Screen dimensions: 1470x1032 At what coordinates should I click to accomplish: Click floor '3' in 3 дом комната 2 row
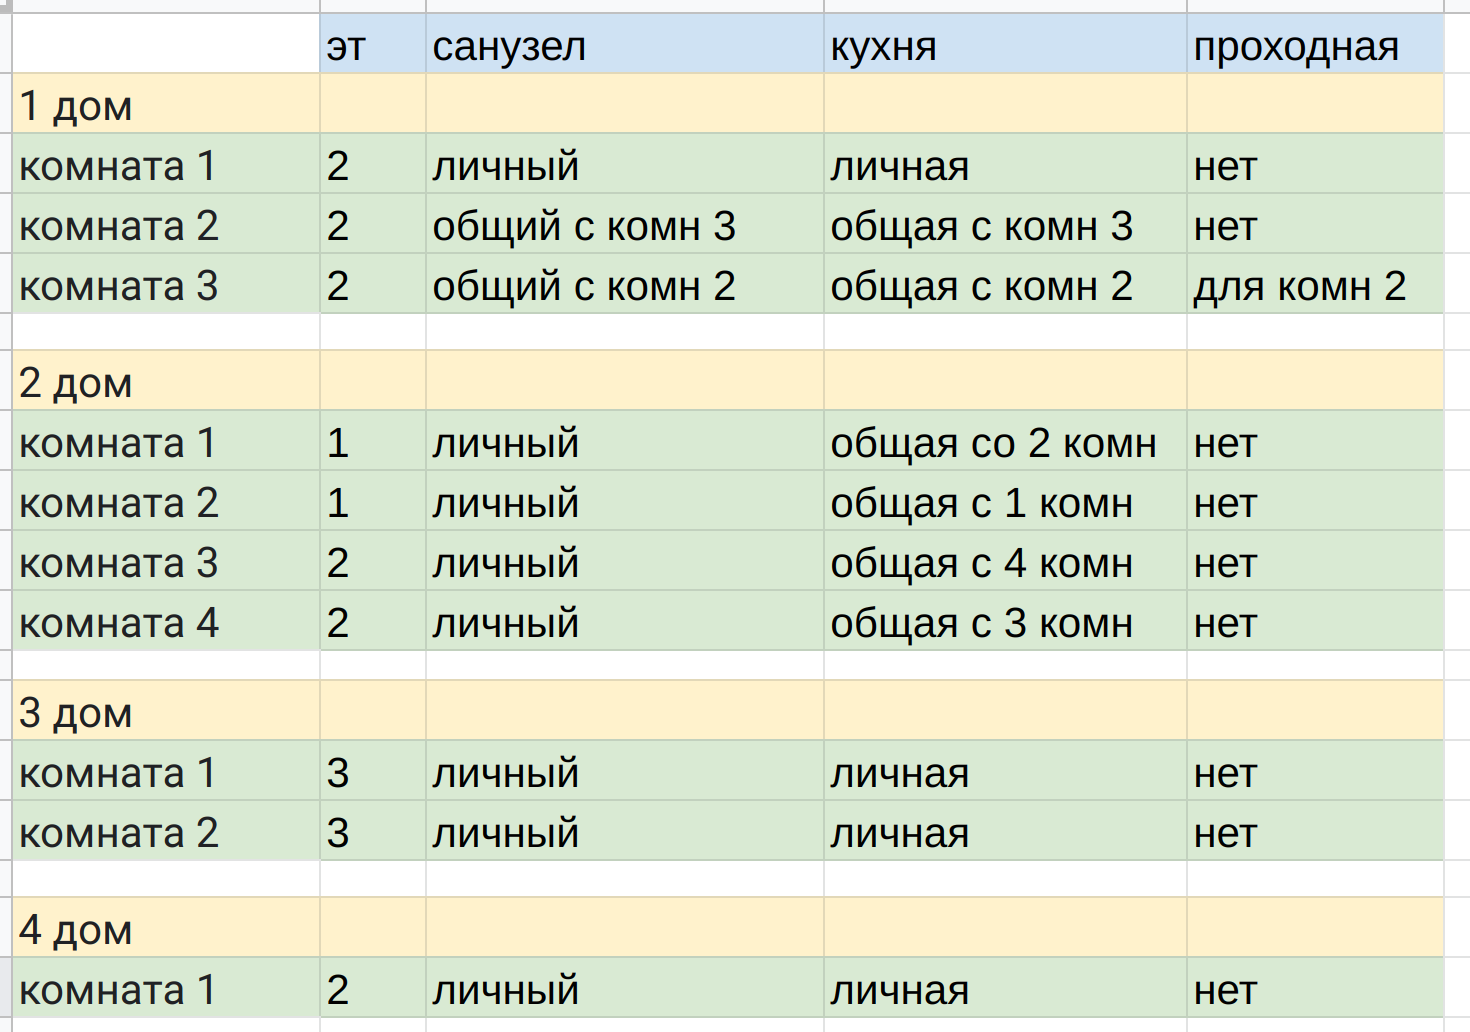(x=373, y=831)
